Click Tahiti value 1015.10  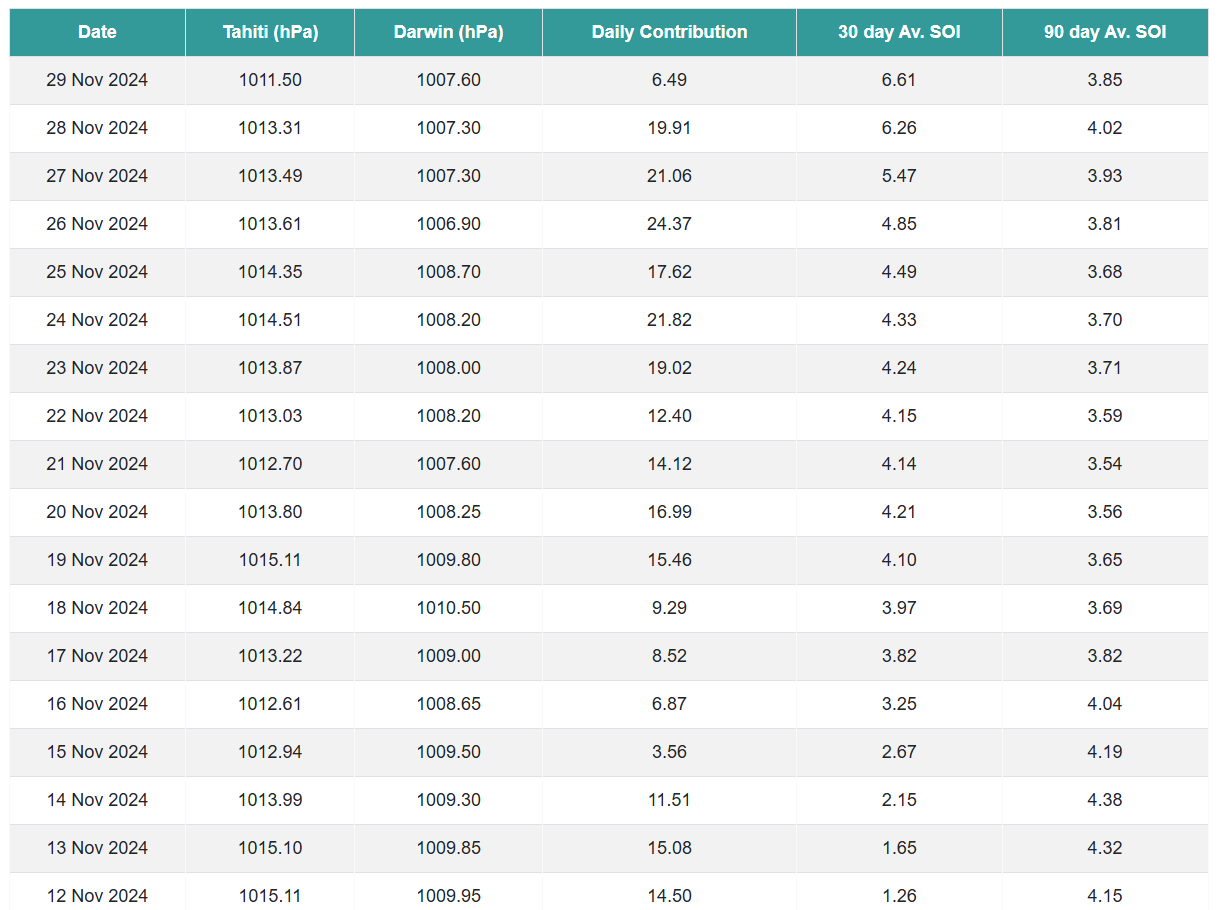270,848
